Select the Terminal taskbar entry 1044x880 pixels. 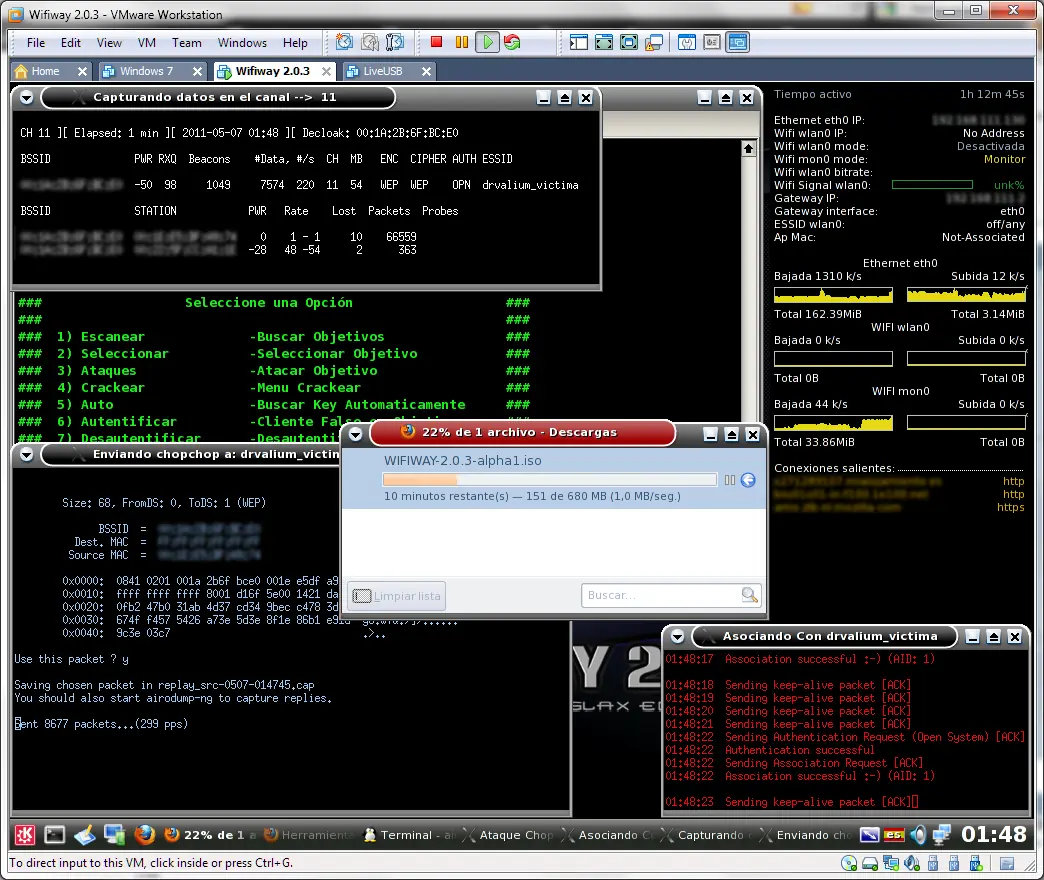coord(409,835)
